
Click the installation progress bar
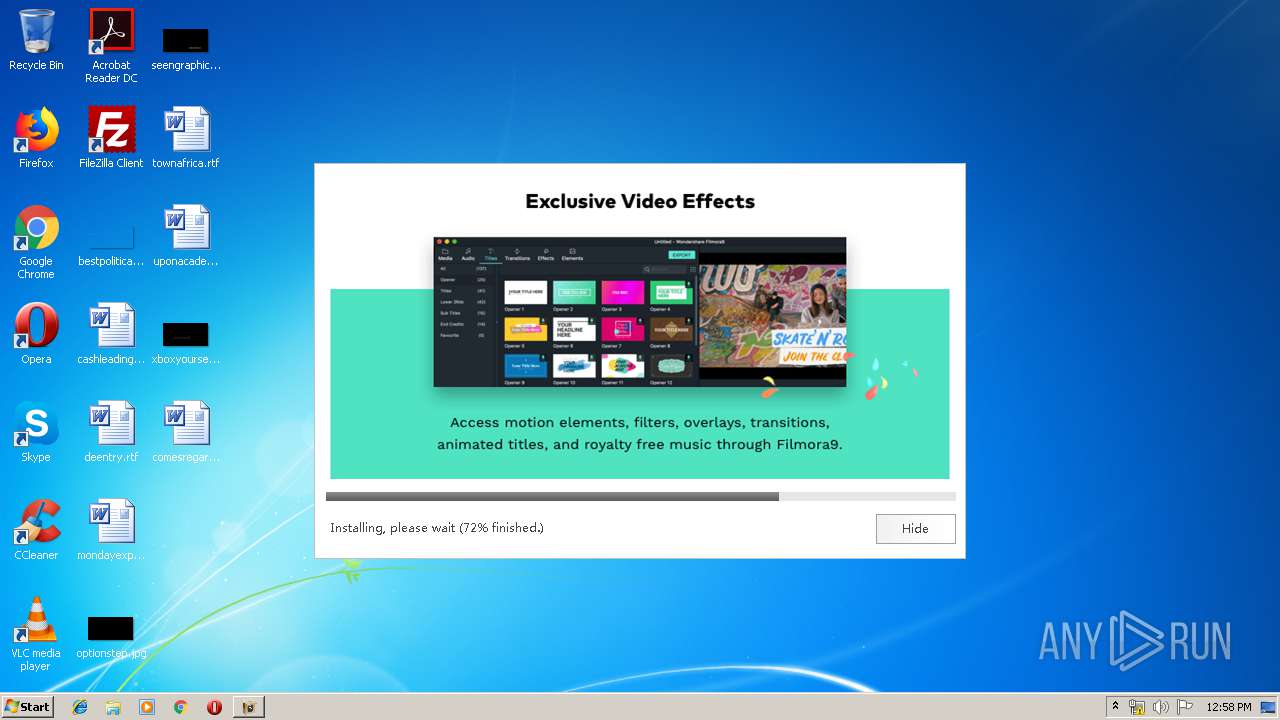click(640, 496)
